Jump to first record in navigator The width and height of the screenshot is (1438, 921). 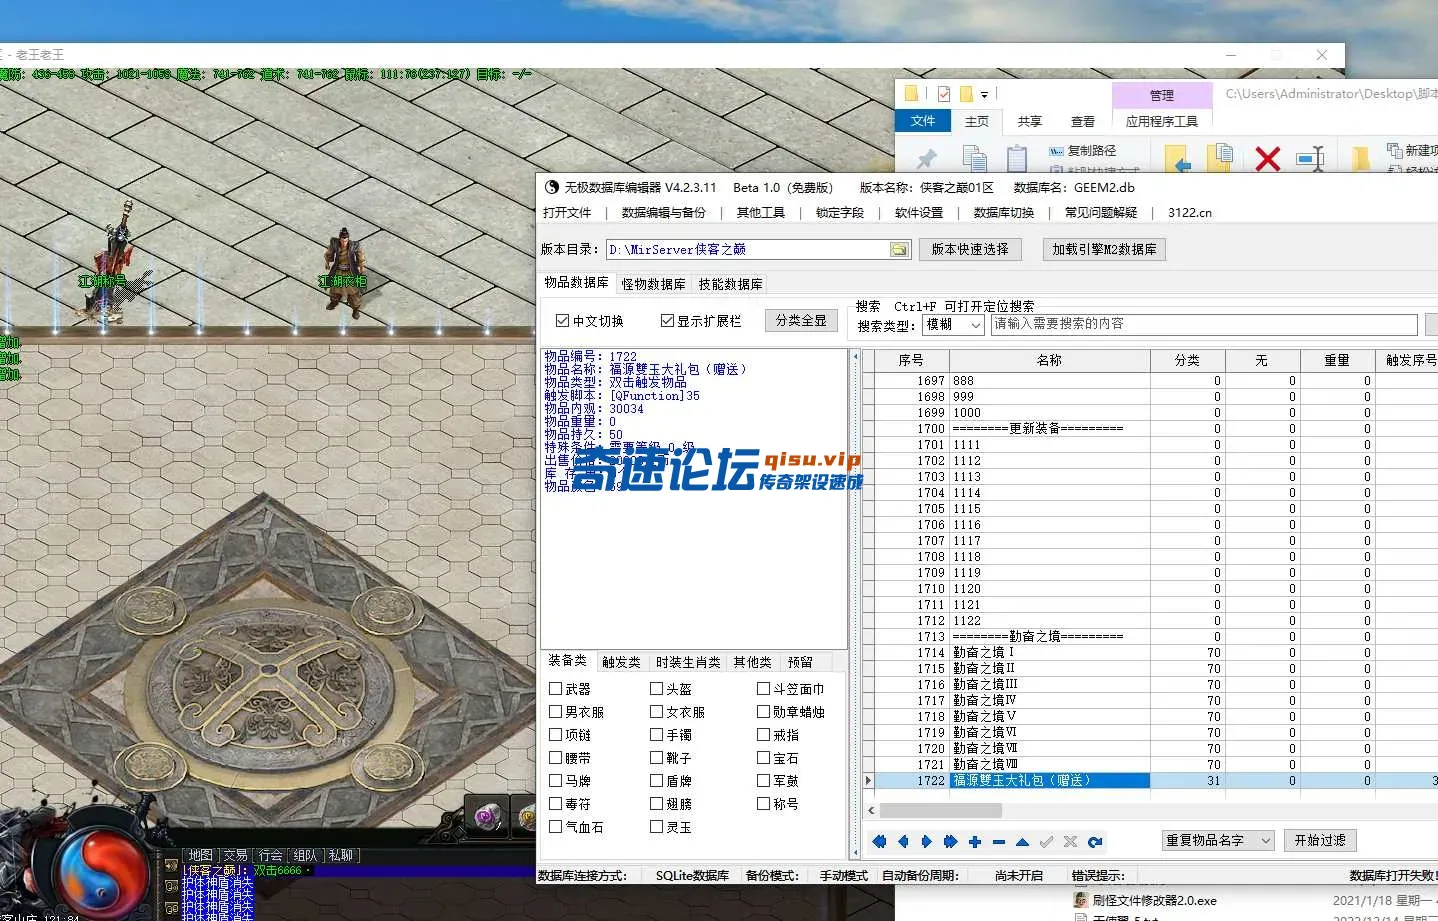pos(879,841)
